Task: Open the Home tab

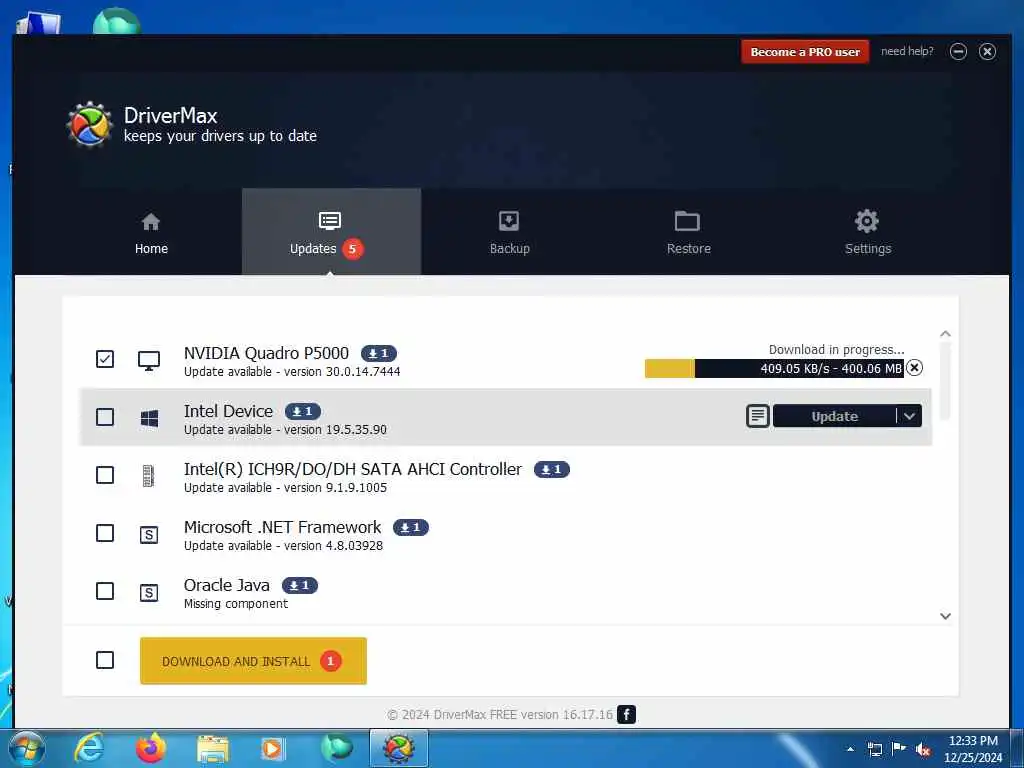Action: [x=151, y=232]
